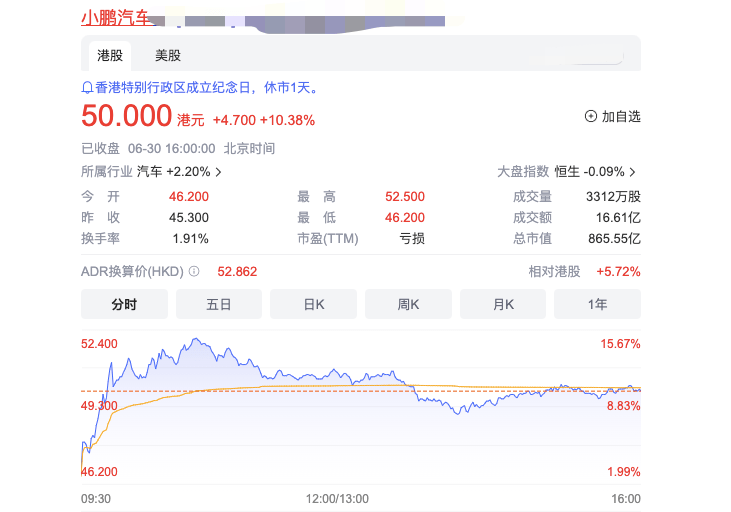Click the plus icon beside 加自选
Image resolution: width=731 pixels, height=512 pixels.
(x=591, y=116)
